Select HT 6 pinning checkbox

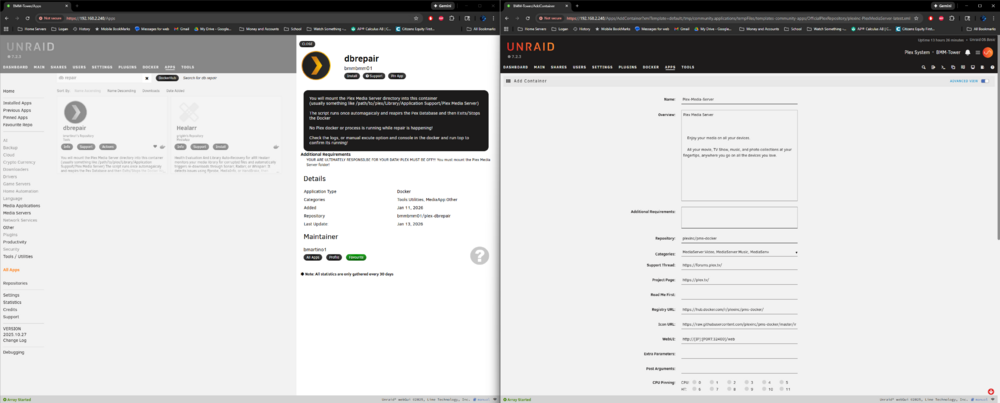click(693, 388)
